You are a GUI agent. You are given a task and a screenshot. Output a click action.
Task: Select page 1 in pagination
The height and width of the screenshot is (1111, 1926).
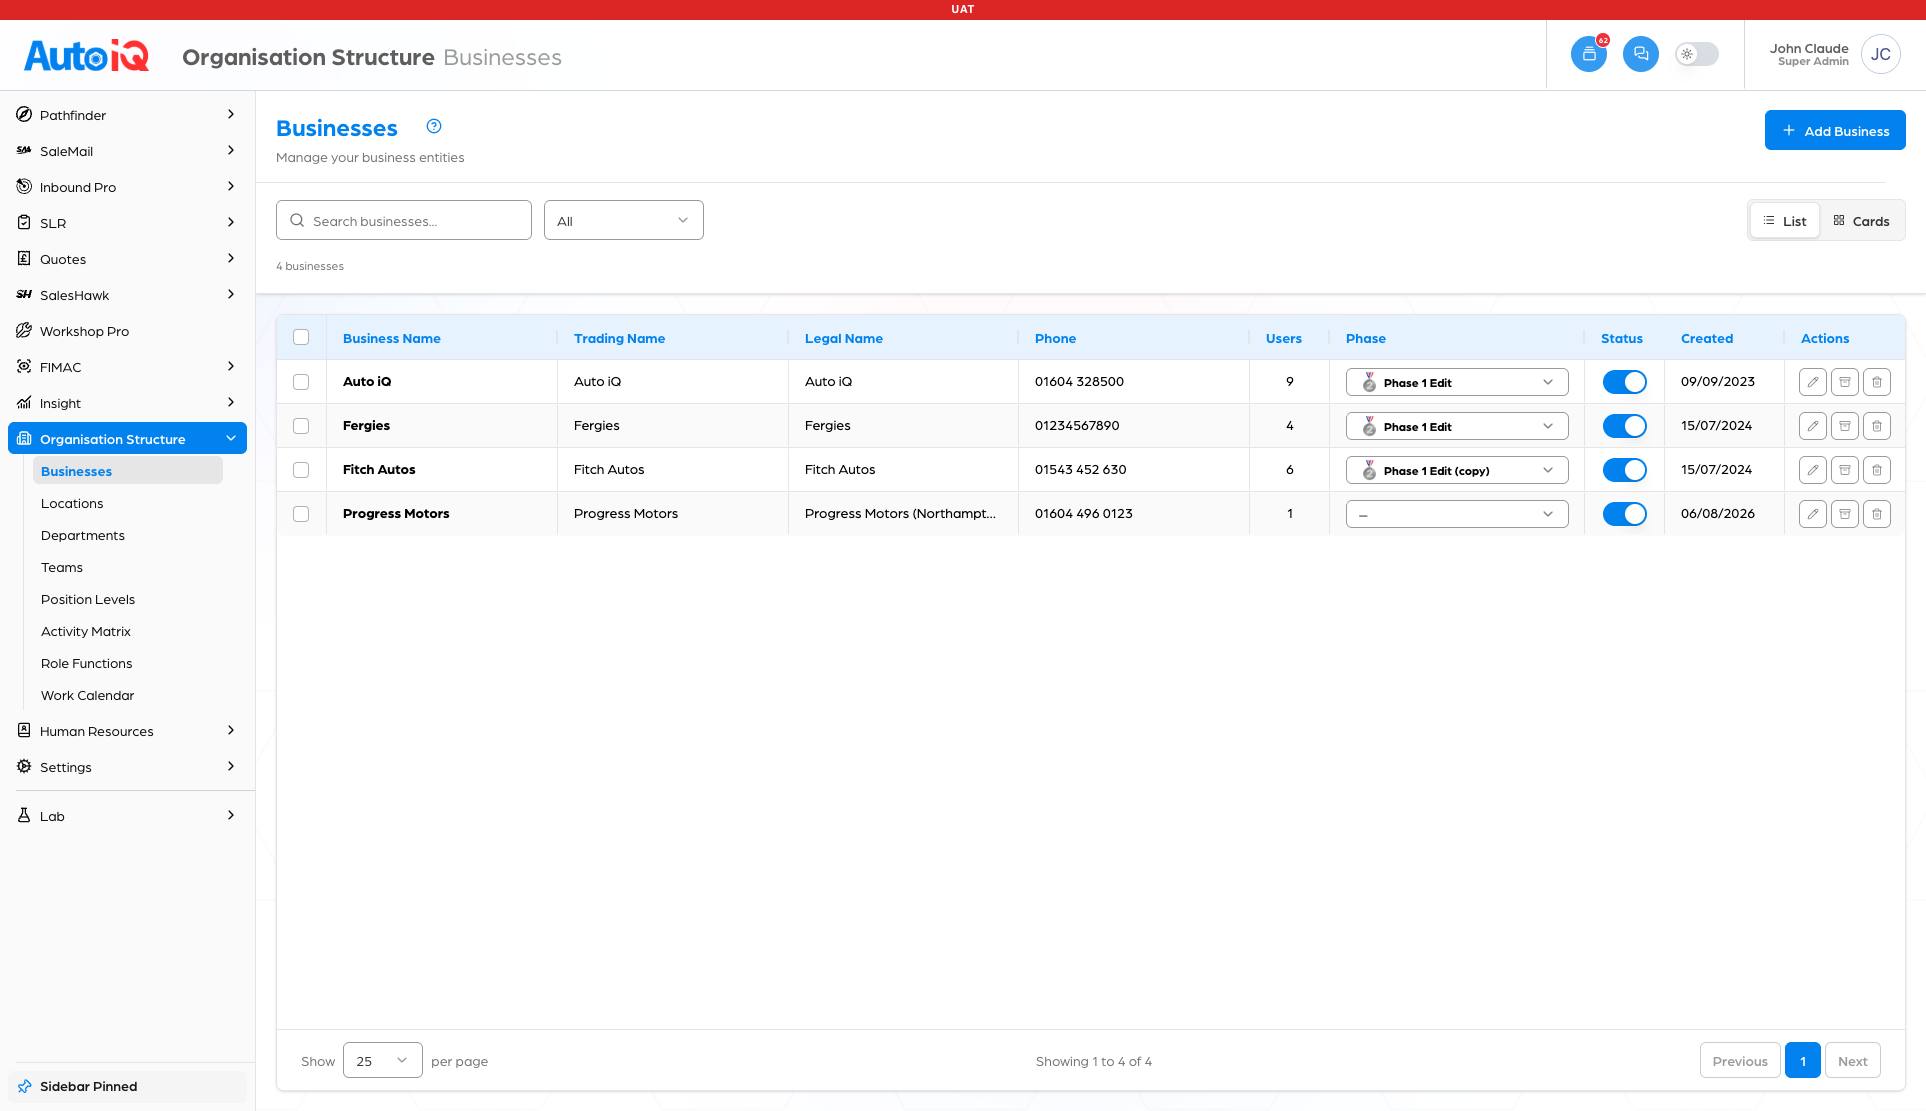click(1803, 1061)
